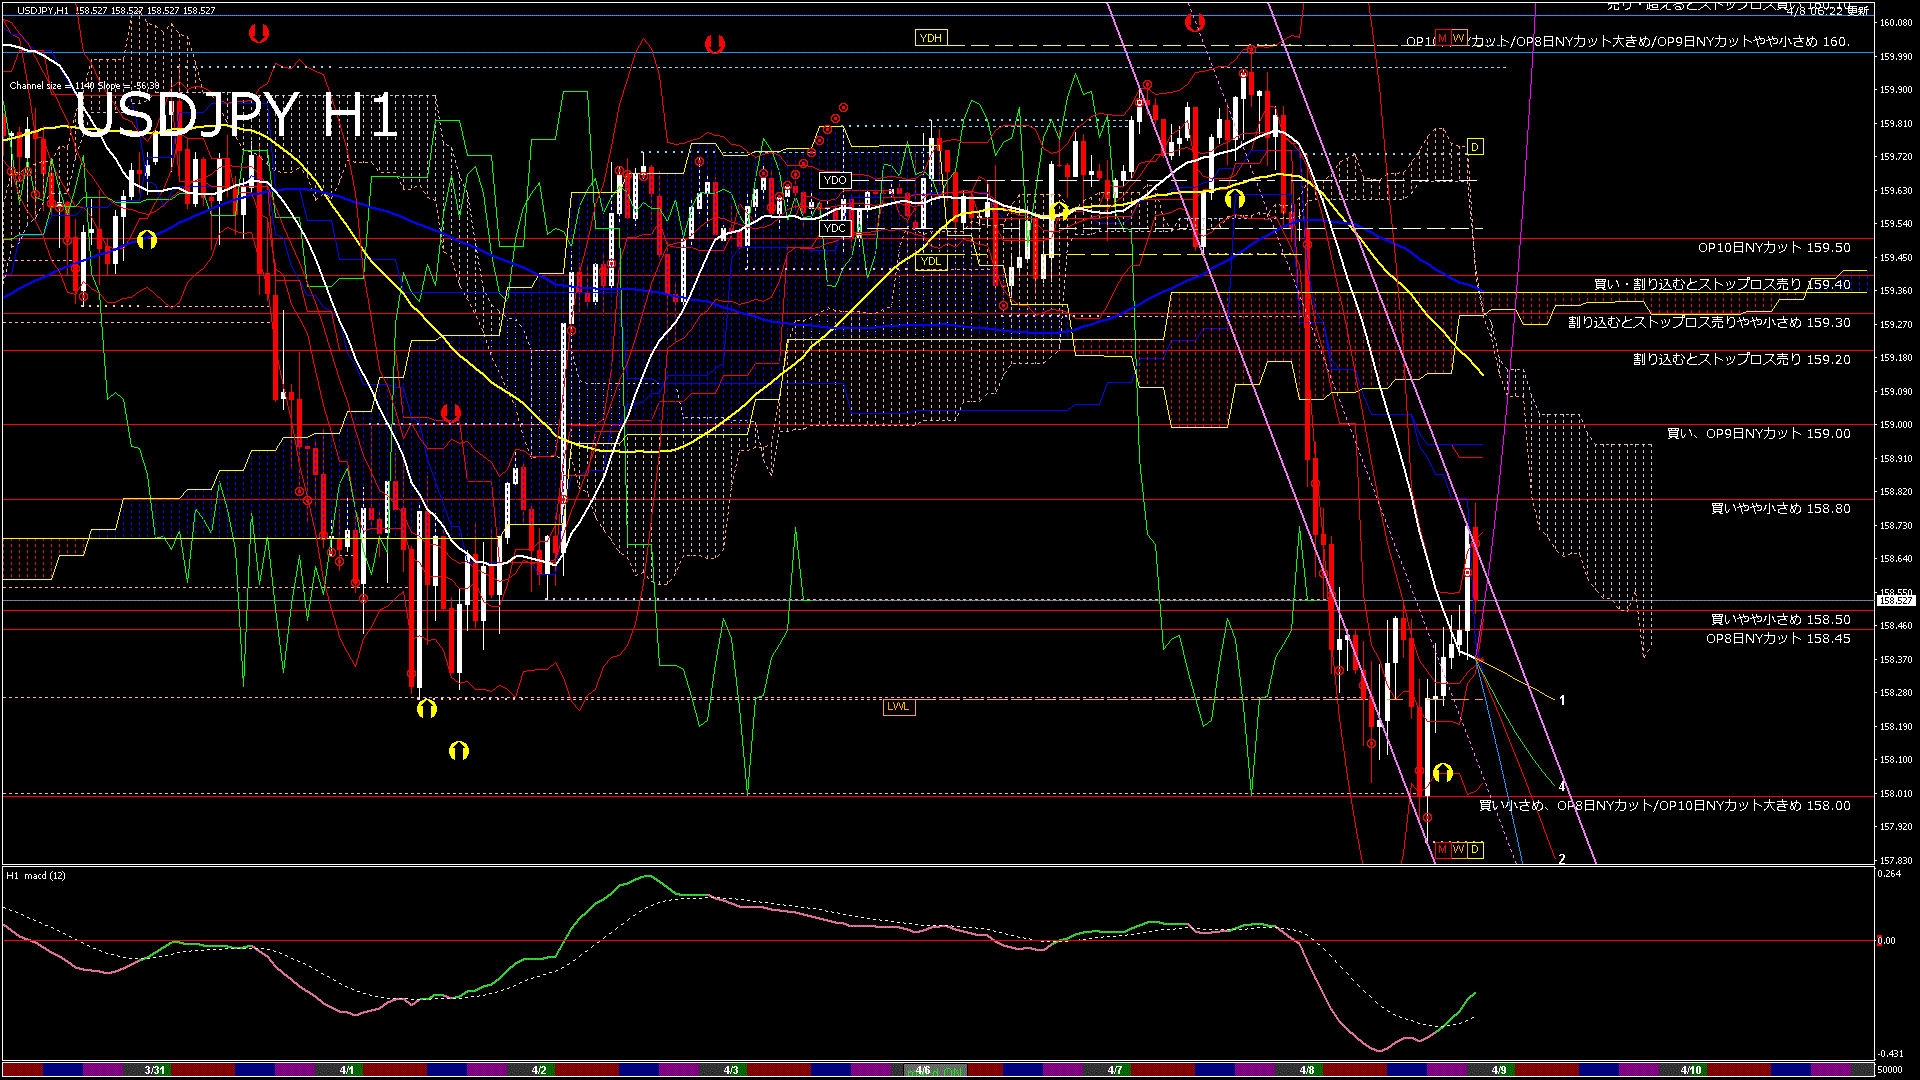This screenshot has width=1920, height=1080.
Task: Select the yellow omega icon near the 159.69 average line
Action: (x=1237, y=200)
